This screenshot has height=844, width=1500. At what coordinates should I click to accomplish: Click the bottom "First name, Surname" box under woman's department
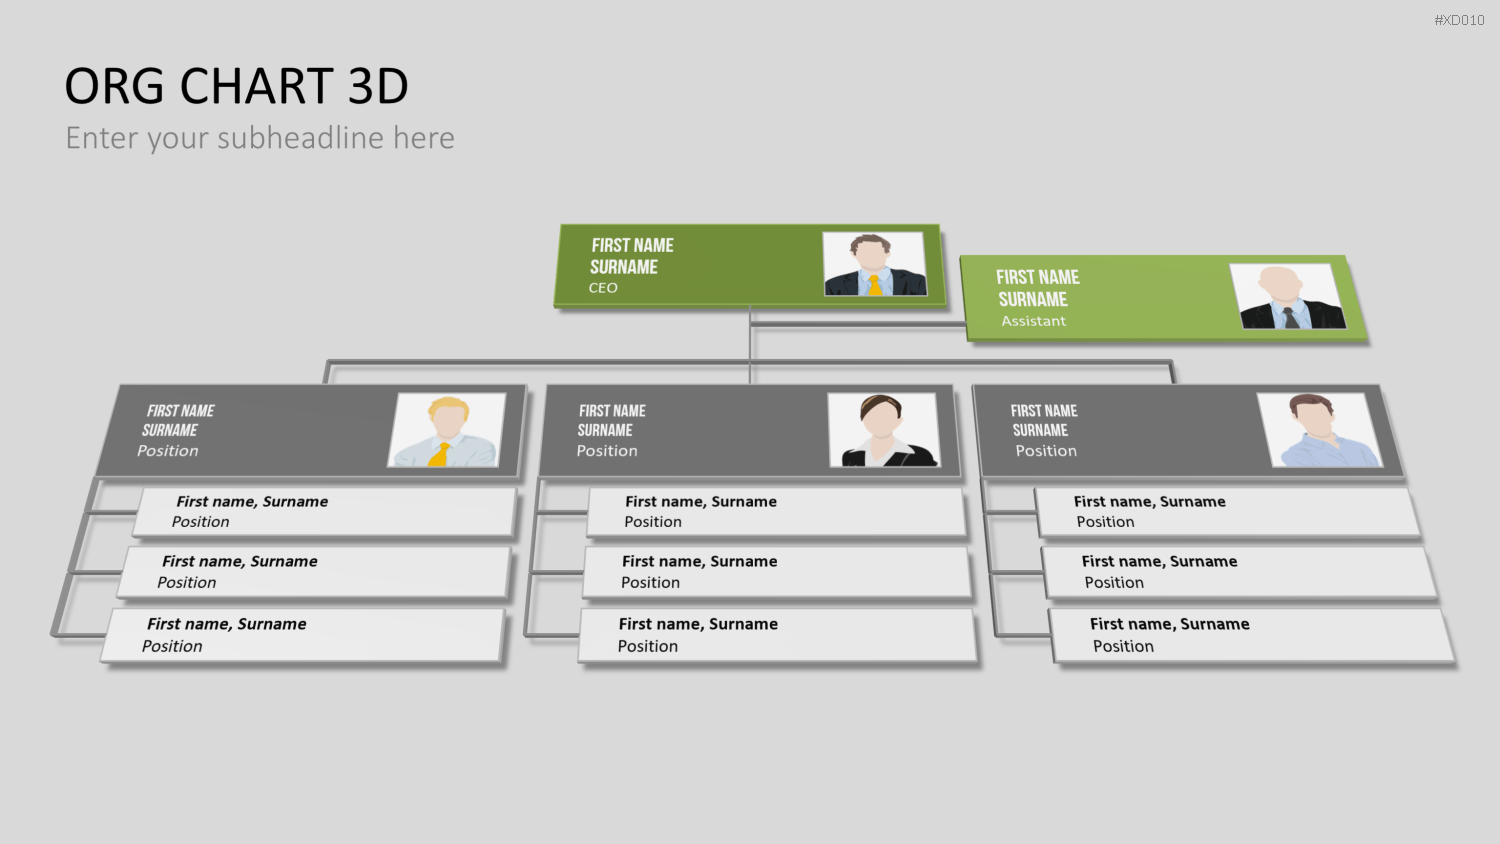pos(778,635)
